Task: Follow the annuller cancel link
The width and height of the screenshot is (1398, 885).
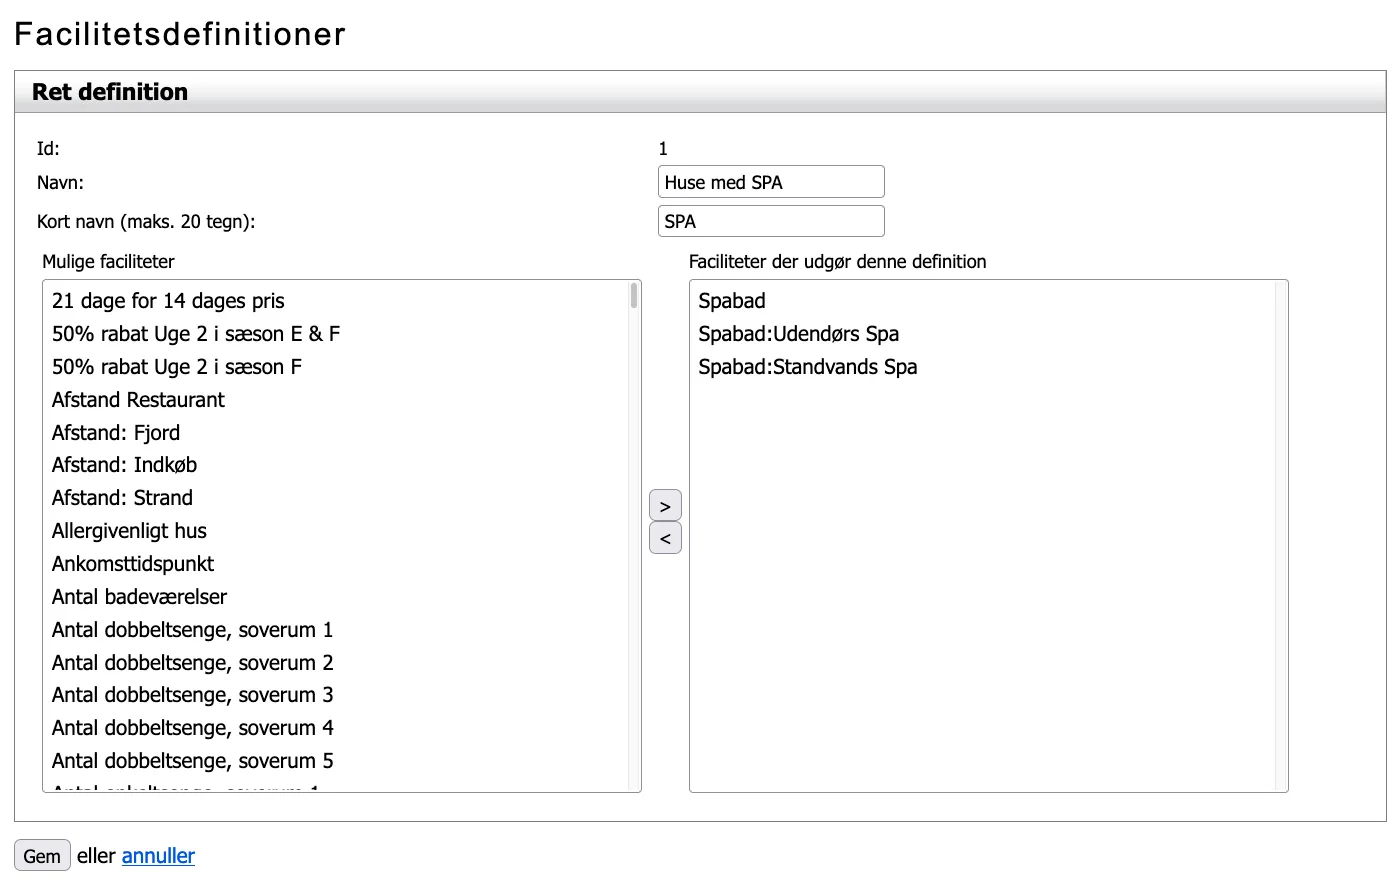Action: point(158,856)
